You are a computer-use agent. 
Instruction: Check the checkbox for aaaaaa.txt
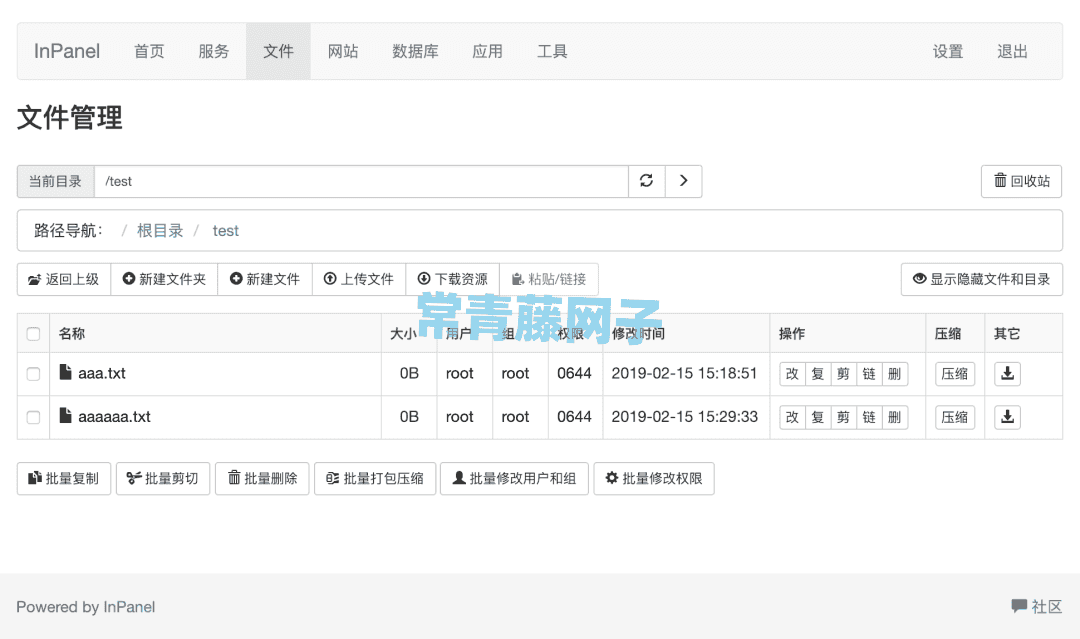(33, 417)
